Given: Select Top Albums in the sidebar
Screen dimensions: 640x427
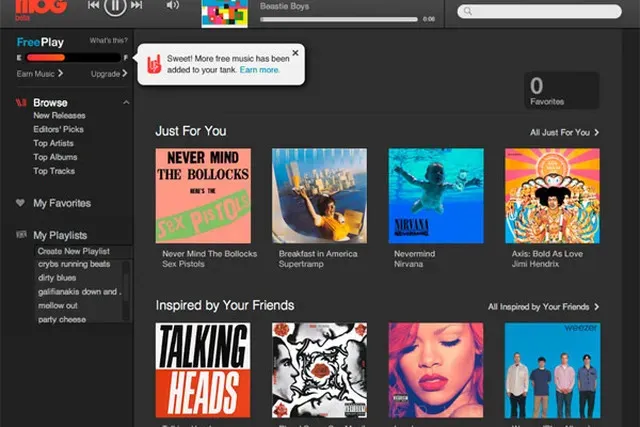Looking at the screenshot, I should (x=54, y=157).
